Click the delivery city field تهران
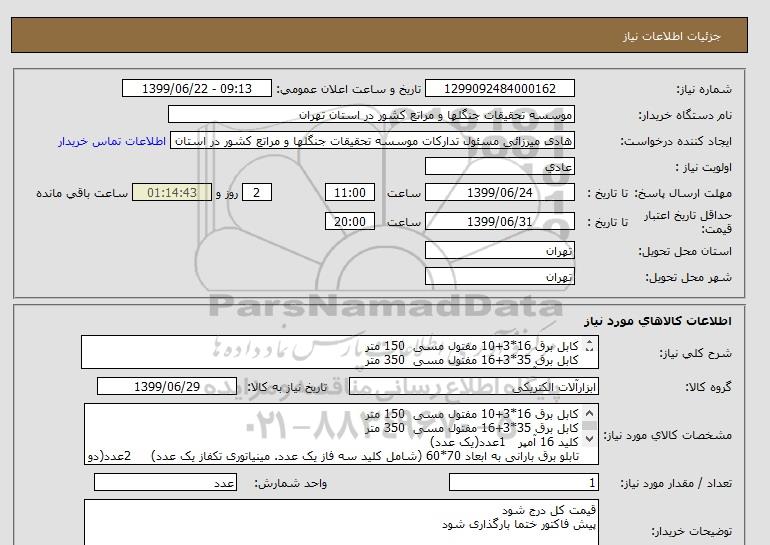This screenshot has width=770, height=545. [x=499, y=276]
